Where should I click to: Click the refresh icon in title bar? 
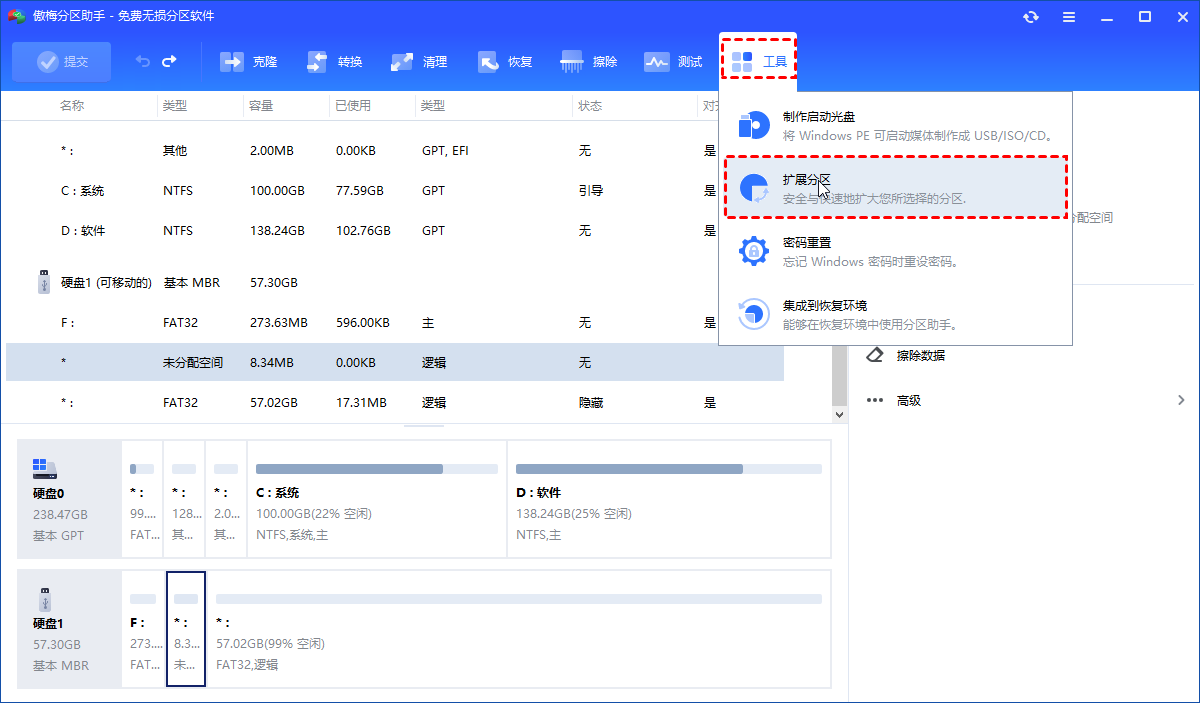click(x=1031, y=17)
